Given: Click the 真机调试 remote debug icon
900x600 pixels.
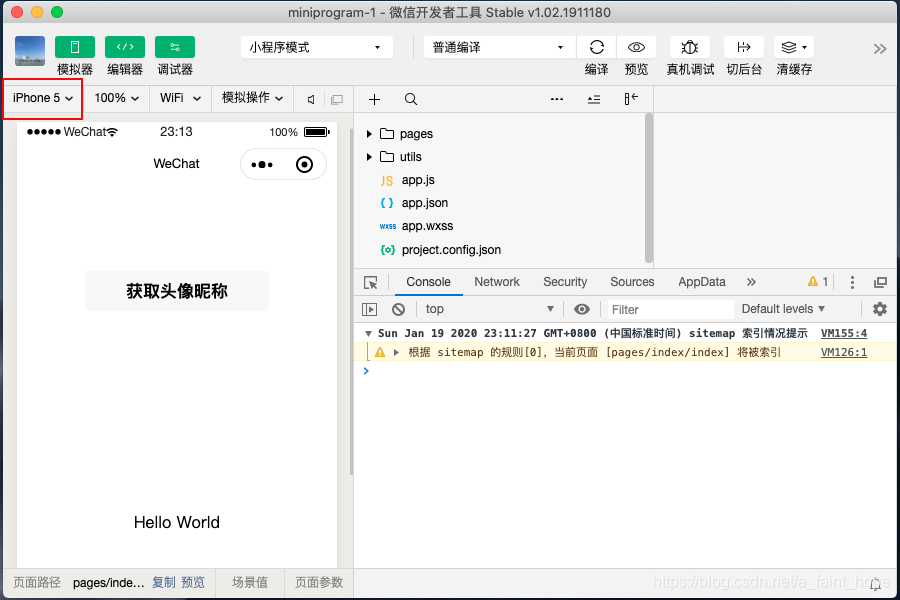Looking at the screenshot, I should pyautogui.click(x=689, y=46).
